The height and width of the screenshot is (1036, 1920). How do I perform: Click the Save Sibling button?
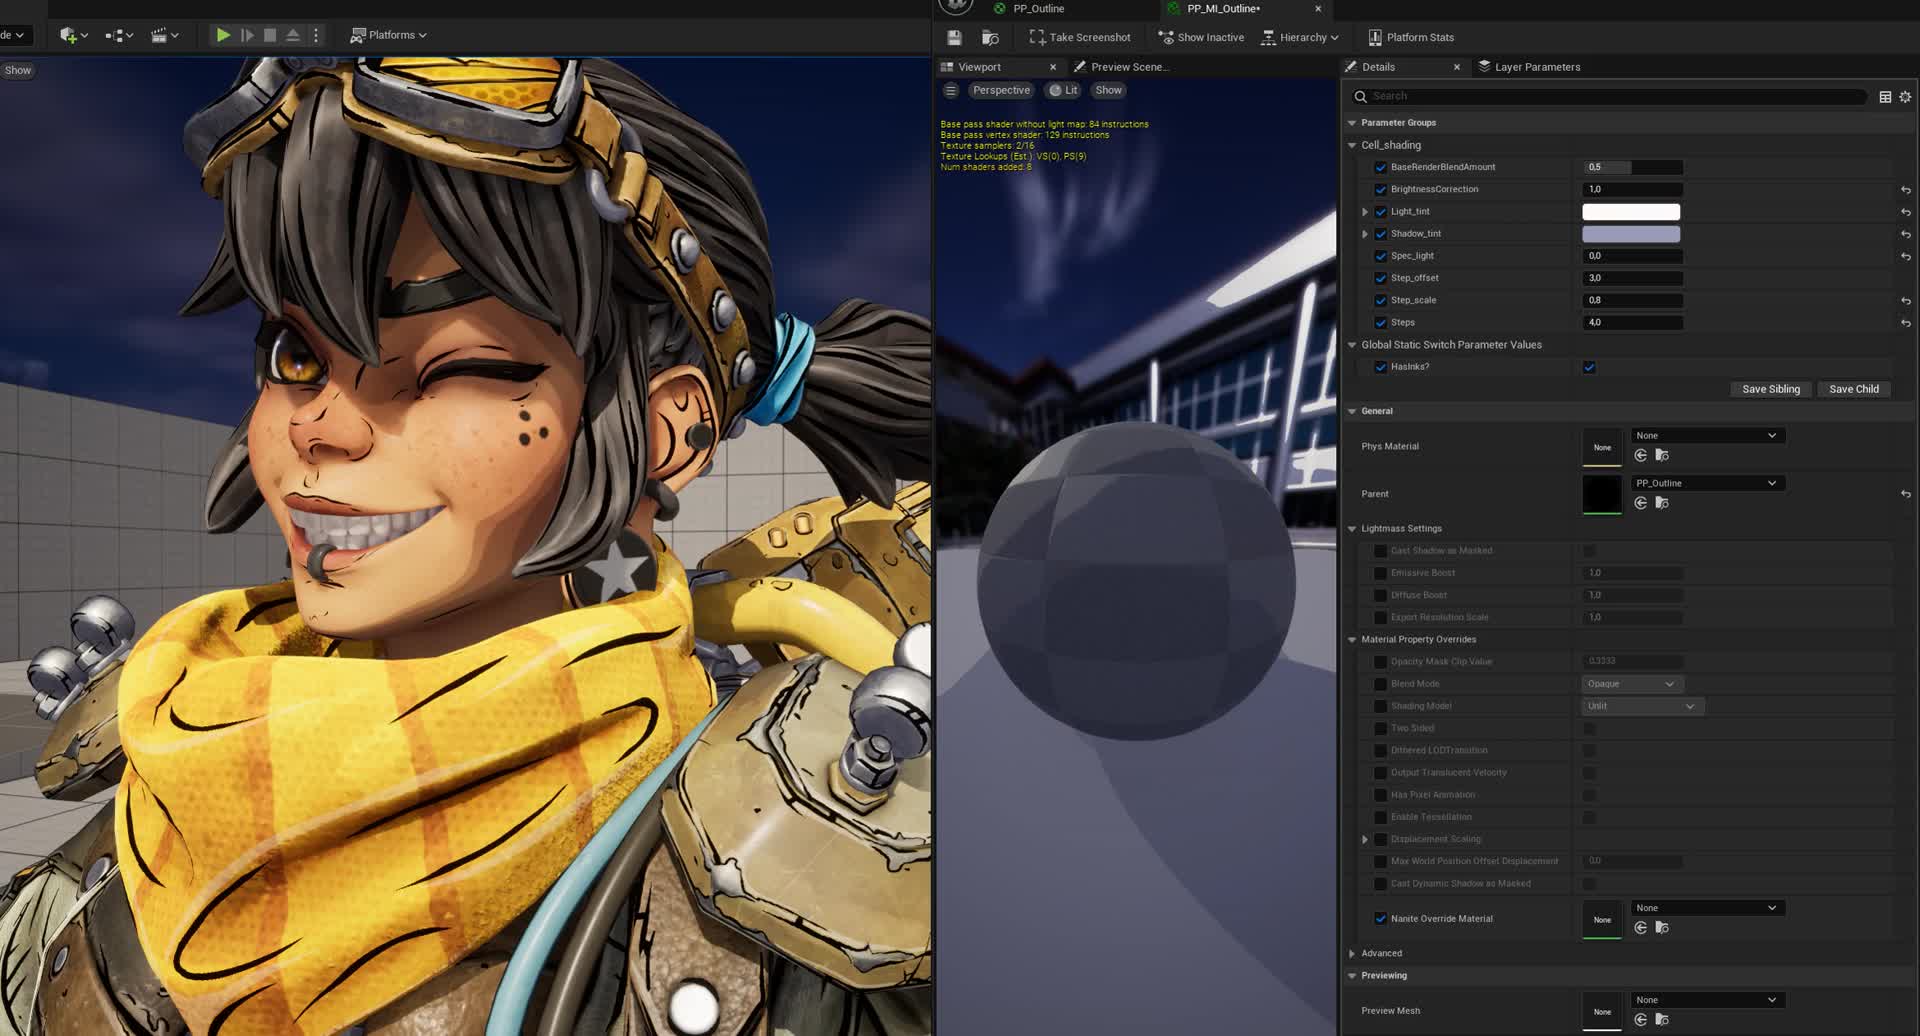point(1770,389)
